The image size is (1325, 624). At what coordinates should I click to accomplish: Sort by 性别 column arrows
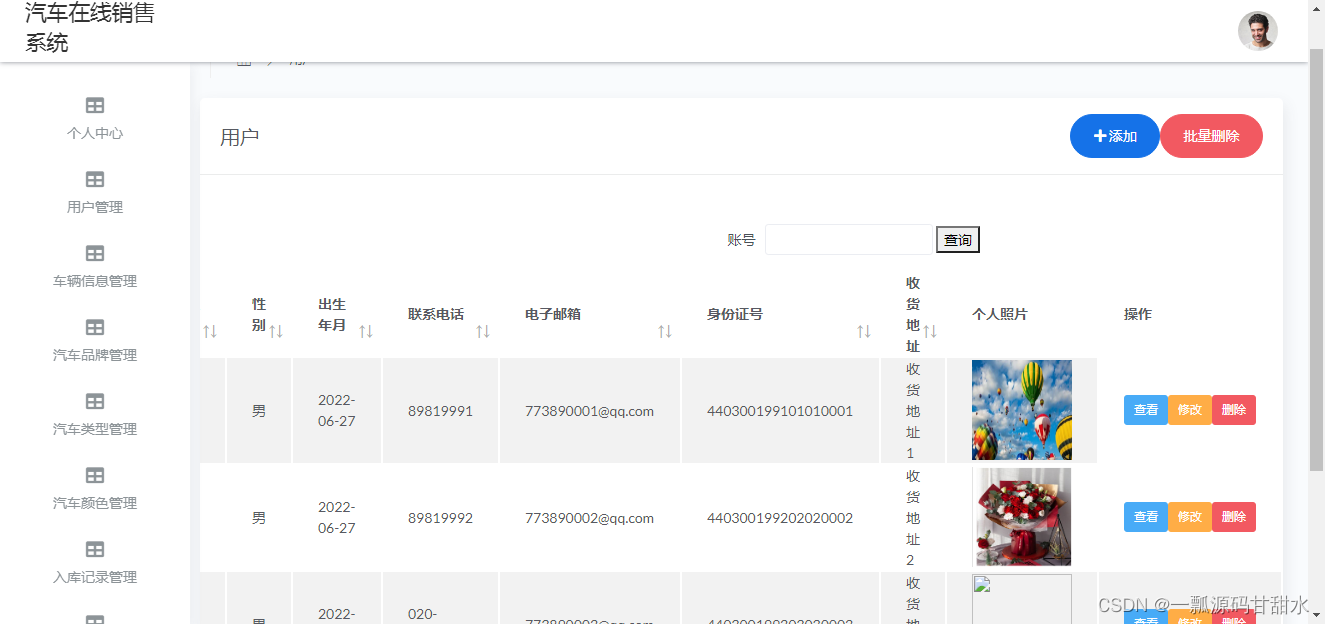click(x=276, y=331)
